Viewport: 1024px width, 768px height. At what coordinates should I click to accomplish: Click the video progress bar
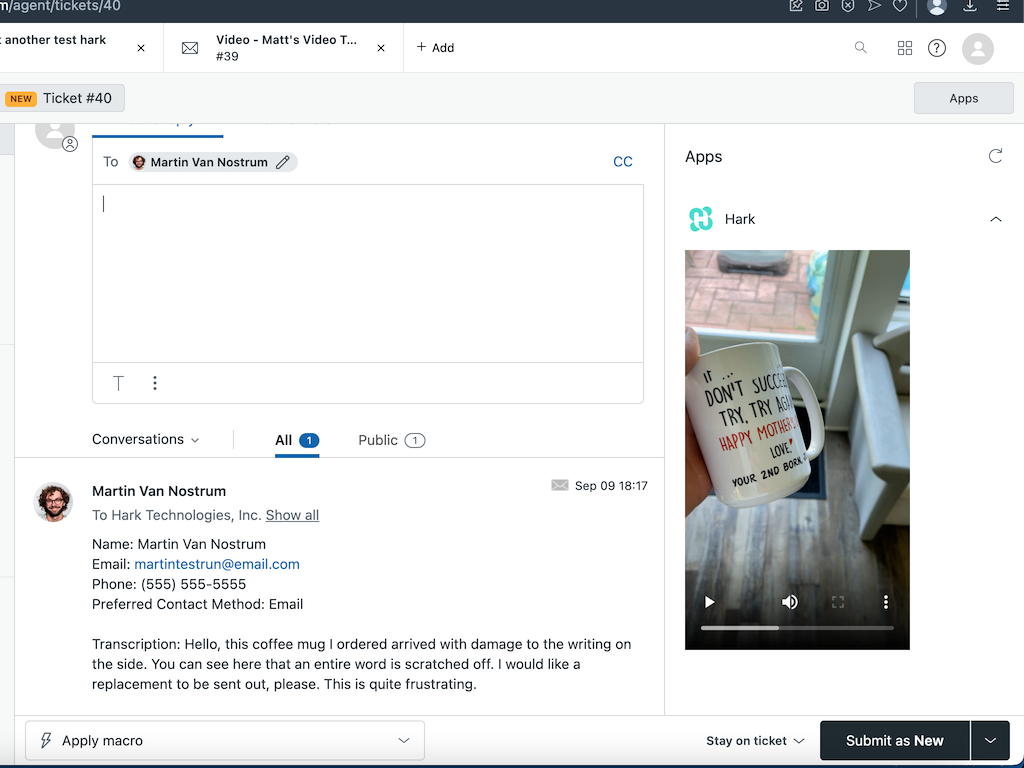click(797, 628)
